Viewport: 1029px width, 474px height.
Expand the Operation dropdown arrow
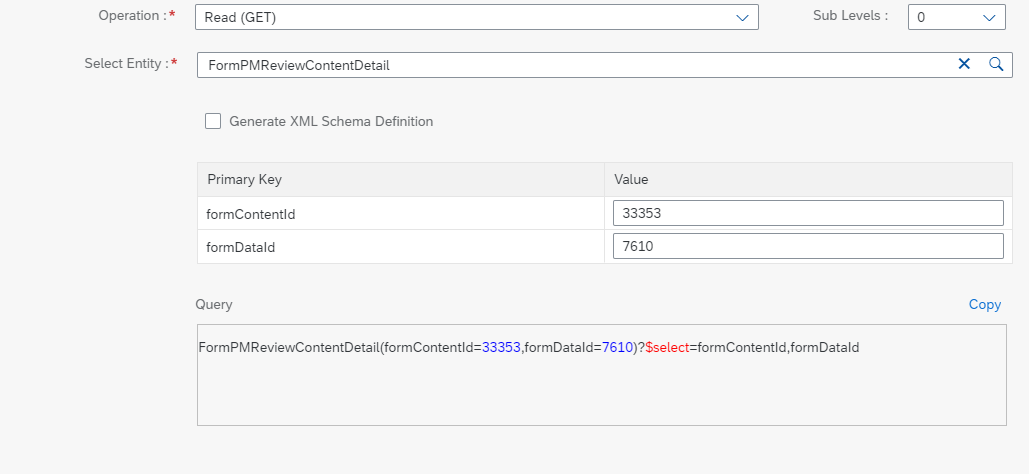tap(742, 18)
